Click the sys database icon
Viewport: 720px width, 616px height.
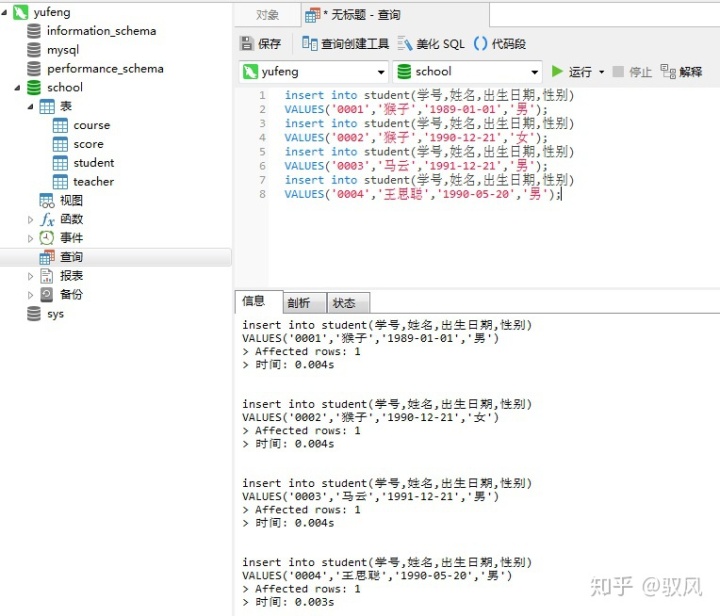click(34, 314)
